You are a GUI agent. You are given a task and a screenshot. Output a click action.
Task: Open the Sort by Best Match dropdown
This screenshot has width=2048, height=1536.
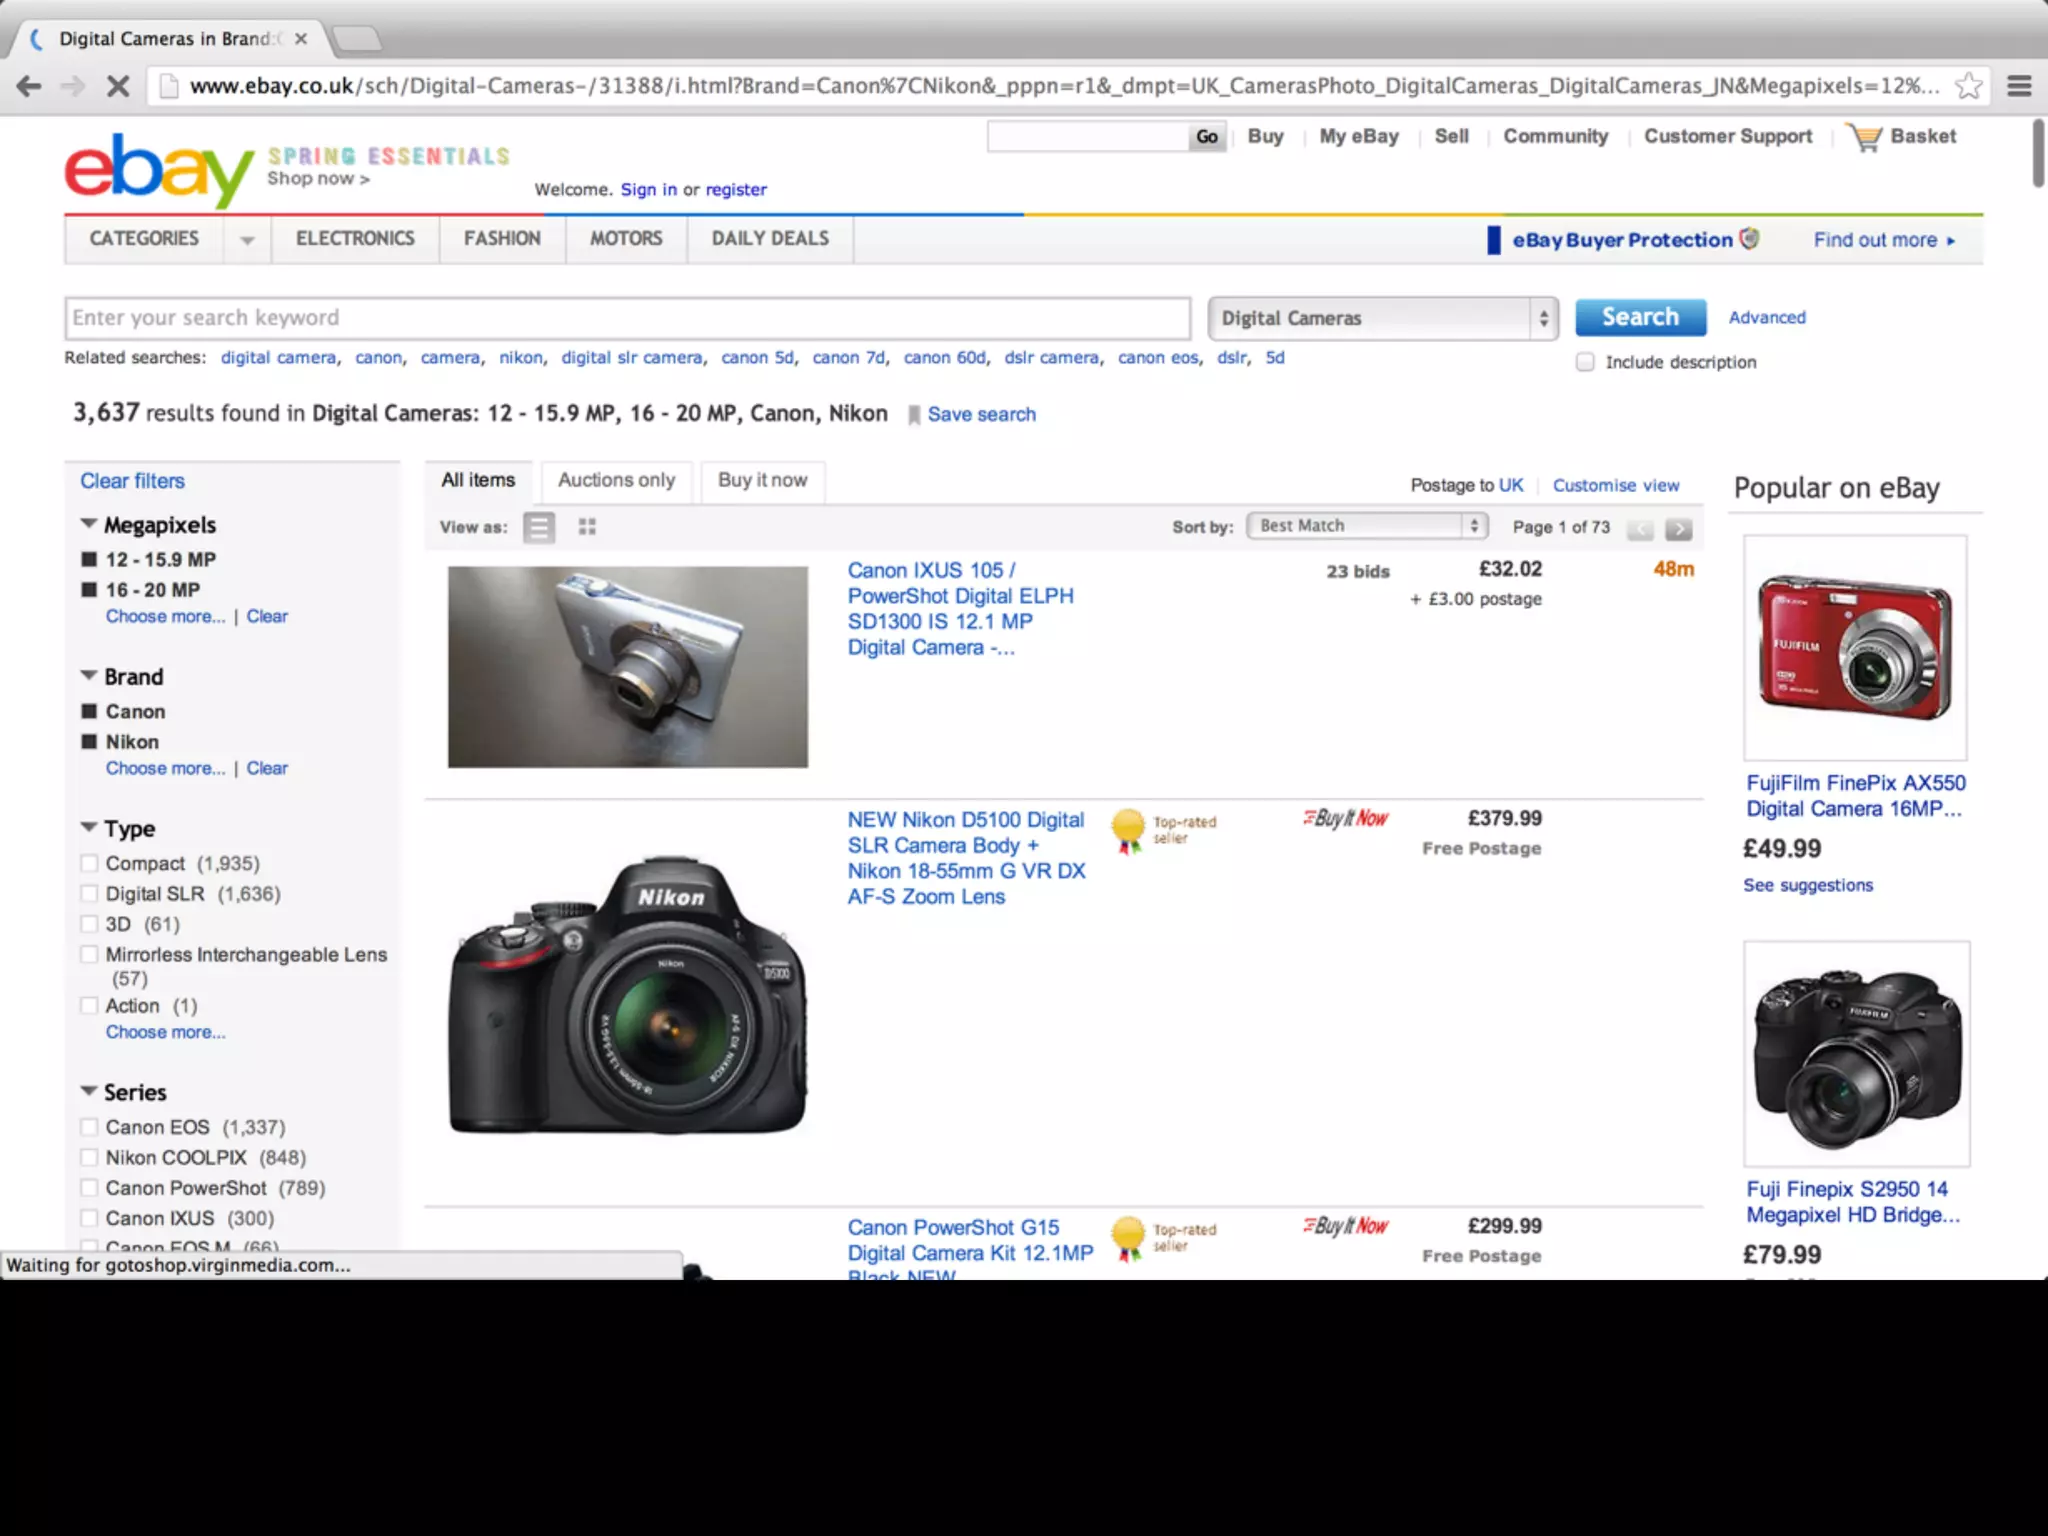pos(1367,526)
